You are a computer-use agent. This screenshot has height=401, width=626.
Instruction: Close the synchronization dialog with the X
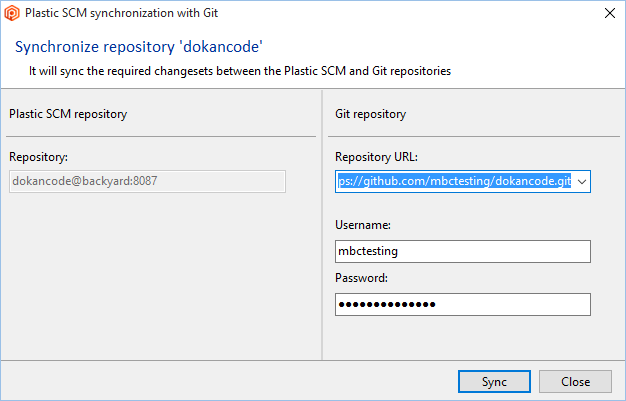pos(610,14)
